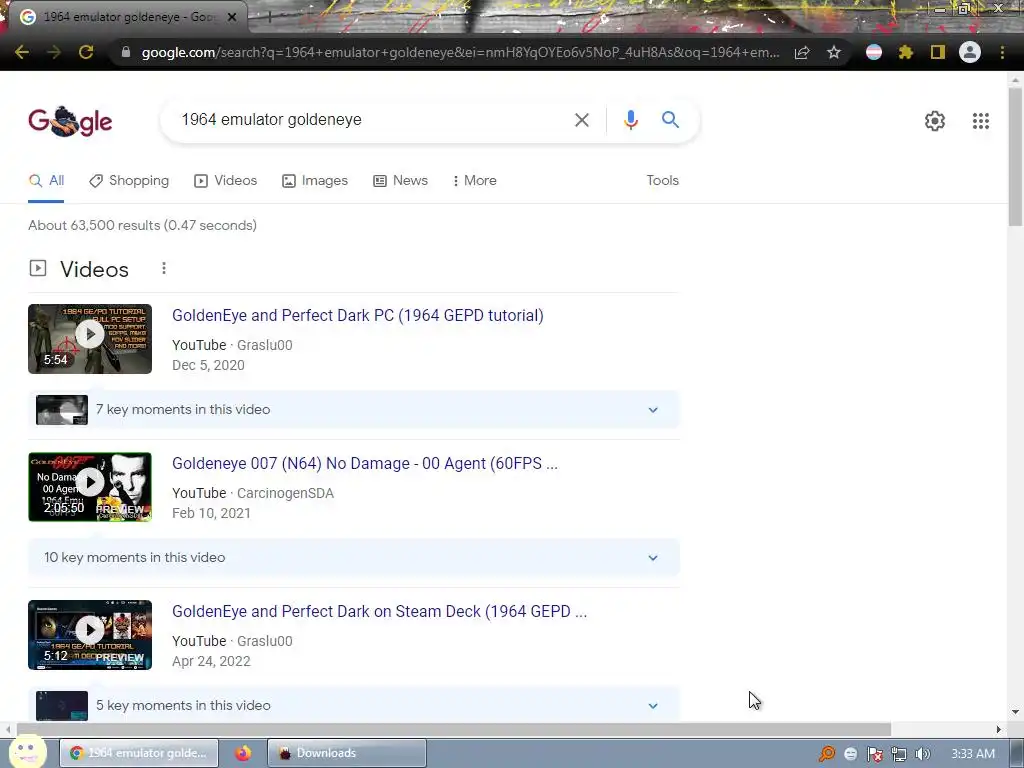
Task: Click the address bar URL
Action: pyautogui.click(x=460, y=52)
